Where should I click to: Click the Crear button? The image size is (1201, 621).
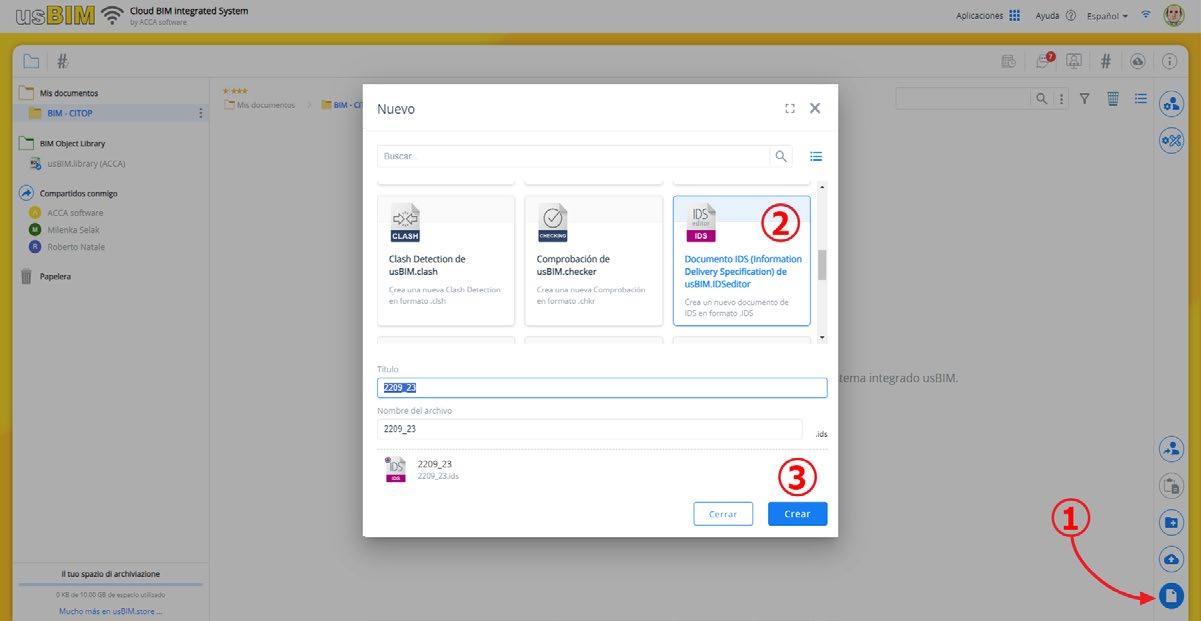pyautogui.click(x=797, y=514)
